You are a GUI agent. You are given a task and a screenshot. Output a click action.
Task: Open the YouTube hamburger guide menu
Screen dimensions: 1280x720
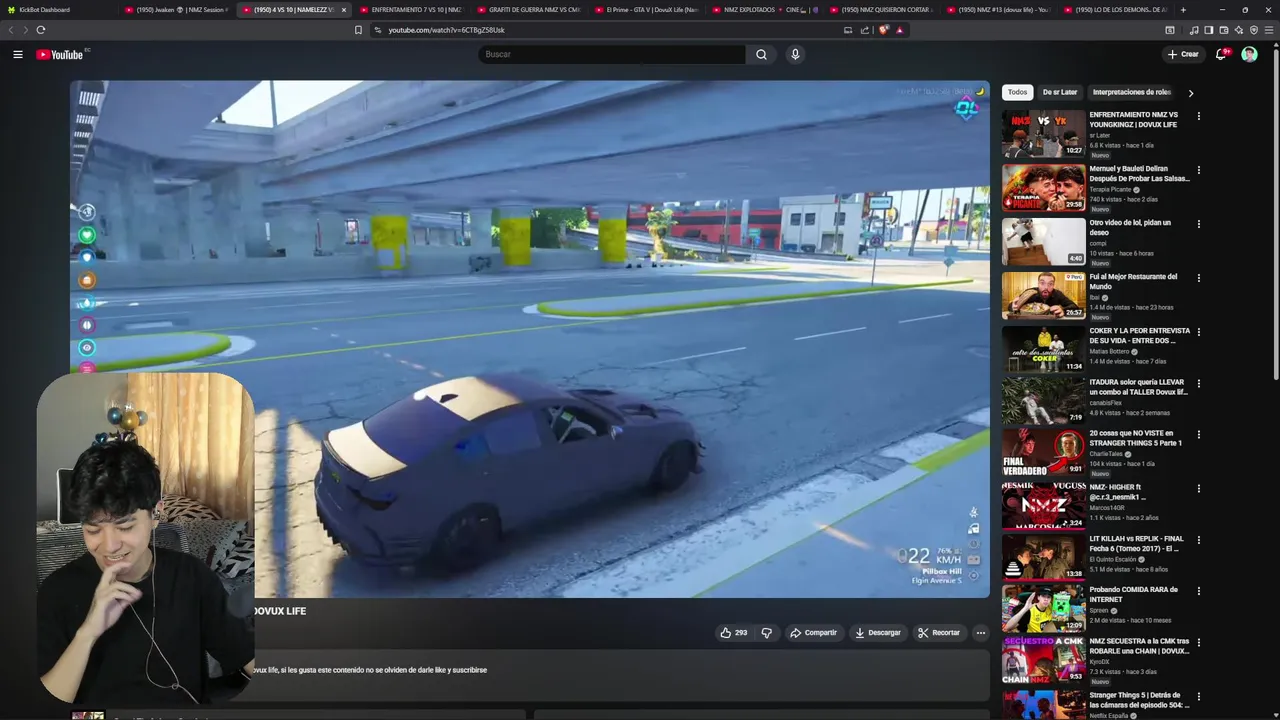pos(18,54)
